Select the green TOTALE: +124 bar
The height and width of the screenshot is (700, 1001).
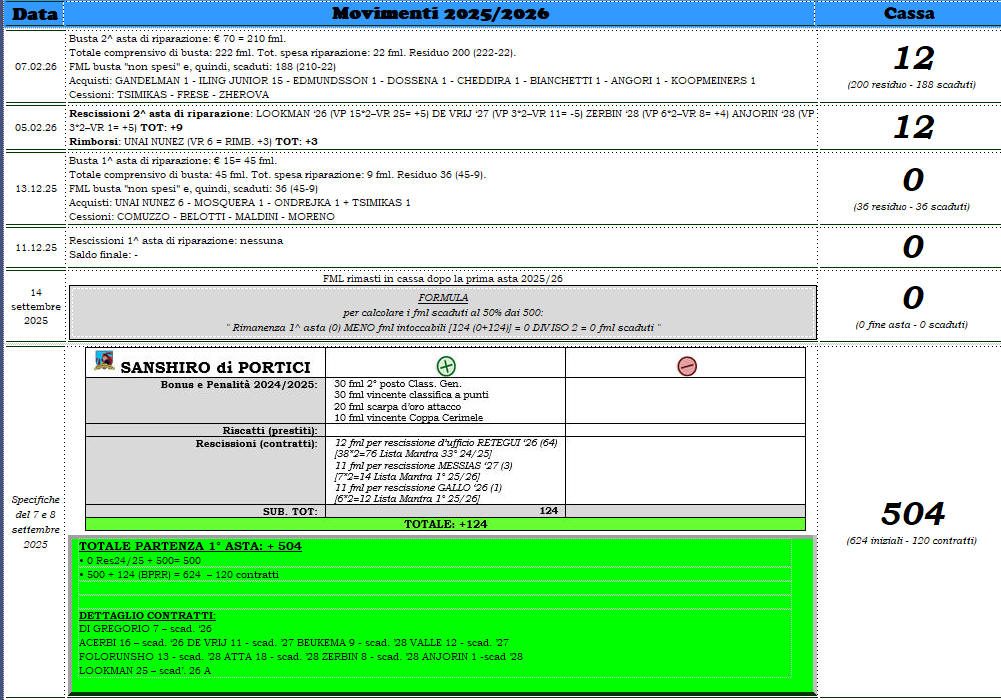(x=444, y=524)
